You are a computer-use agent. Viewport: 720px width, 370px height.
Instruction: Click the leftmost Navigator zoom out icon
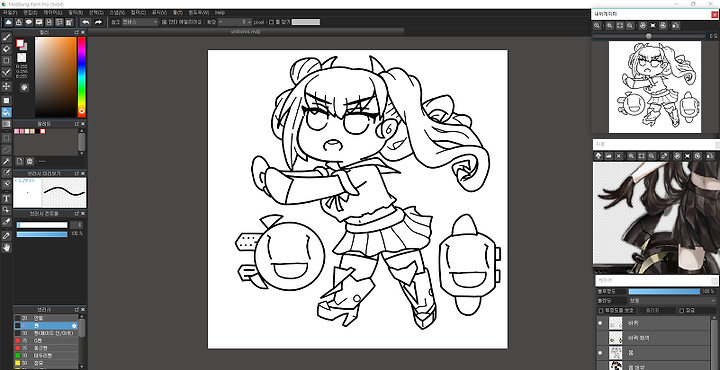tap(596, 26)
